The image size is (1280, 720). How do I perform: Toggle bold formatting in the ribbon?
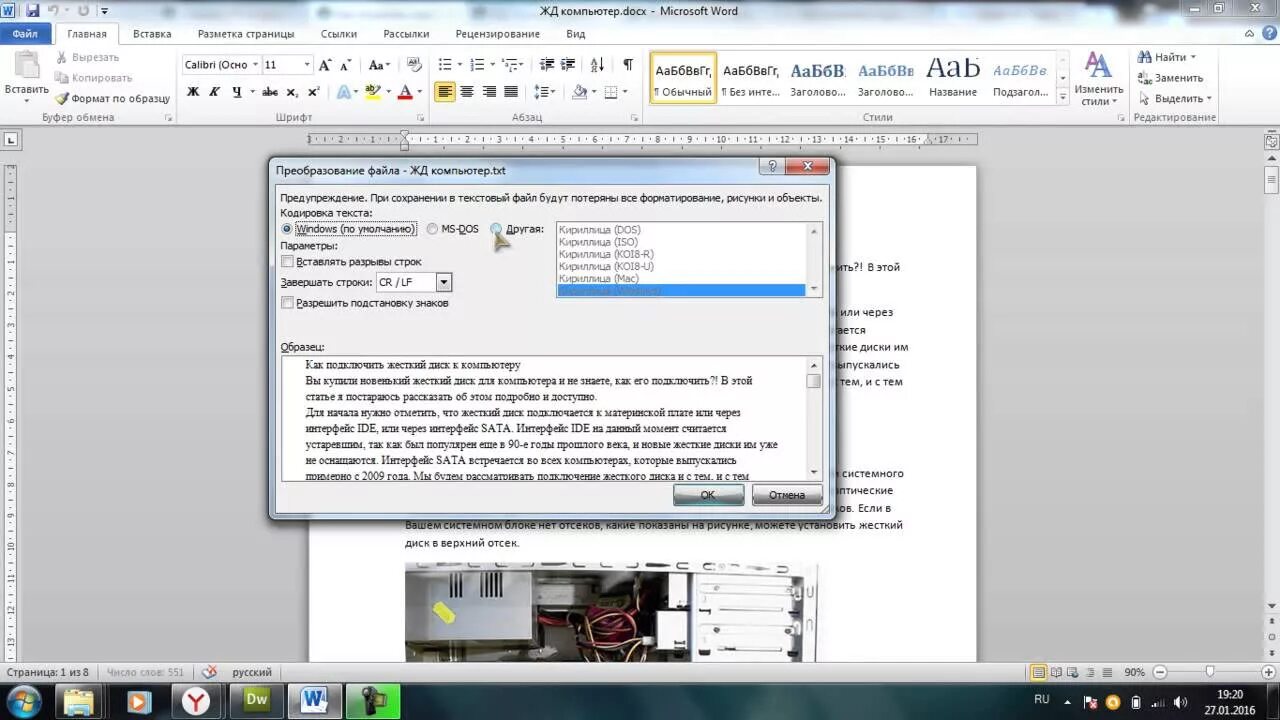tap(193, 92)
